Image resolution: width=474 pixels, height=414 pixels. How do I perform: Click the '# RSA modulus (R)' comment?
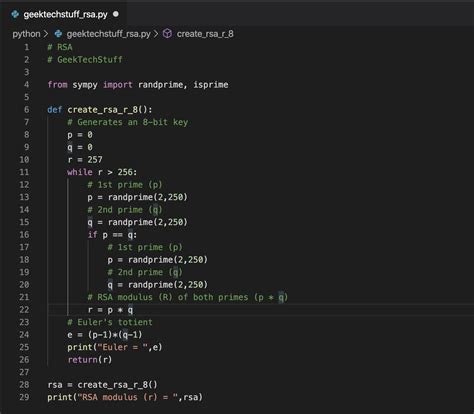coord(188,297)
